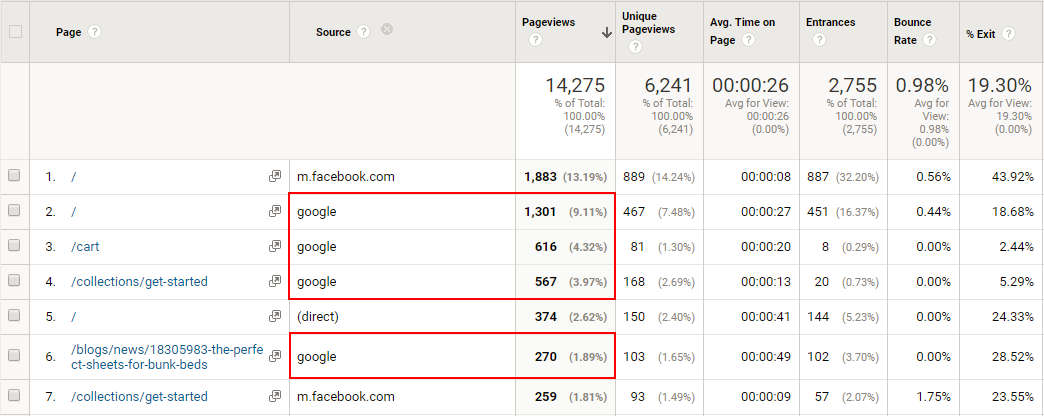Viewport: 1044px width, 416px height.
Task: Check the bunk-beds blog row checkbox
Action: (x=14, y=355)
